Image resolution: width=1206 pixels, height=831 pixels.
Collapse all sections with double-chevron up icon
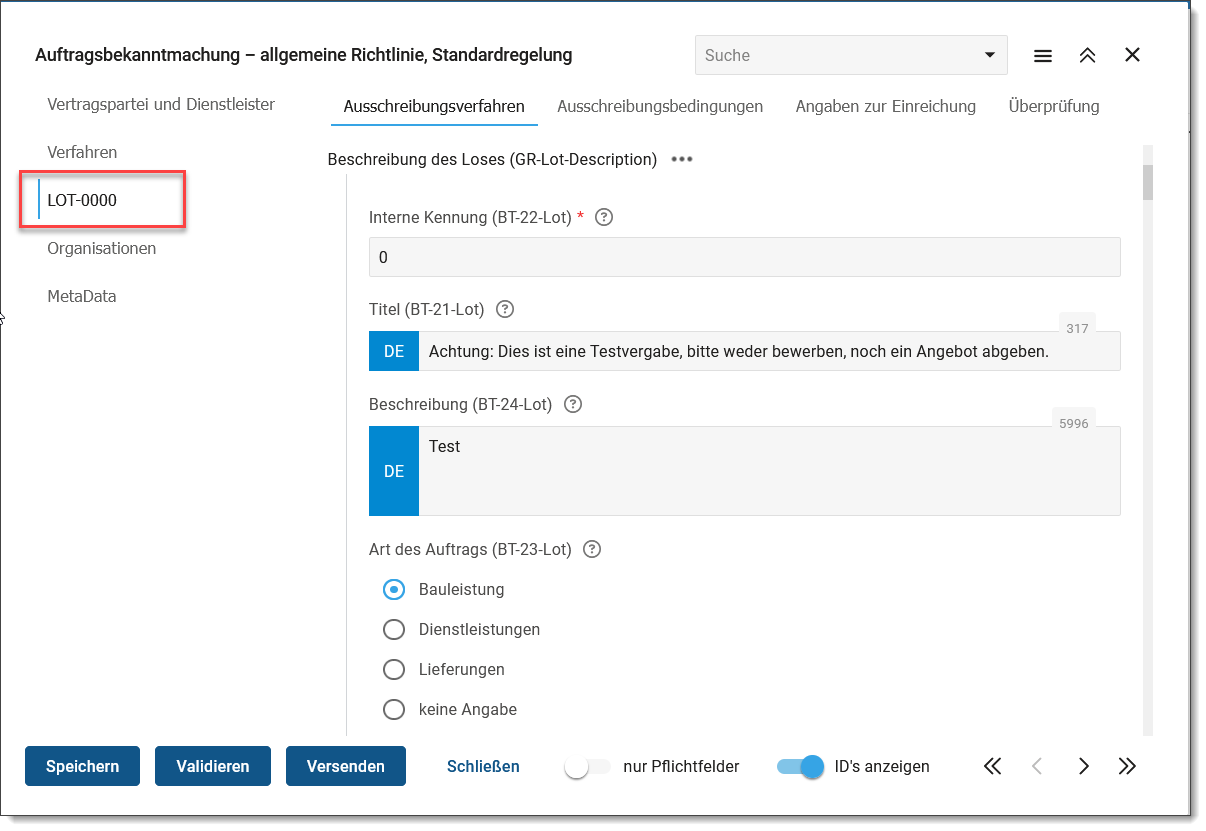click(1087, 56)
